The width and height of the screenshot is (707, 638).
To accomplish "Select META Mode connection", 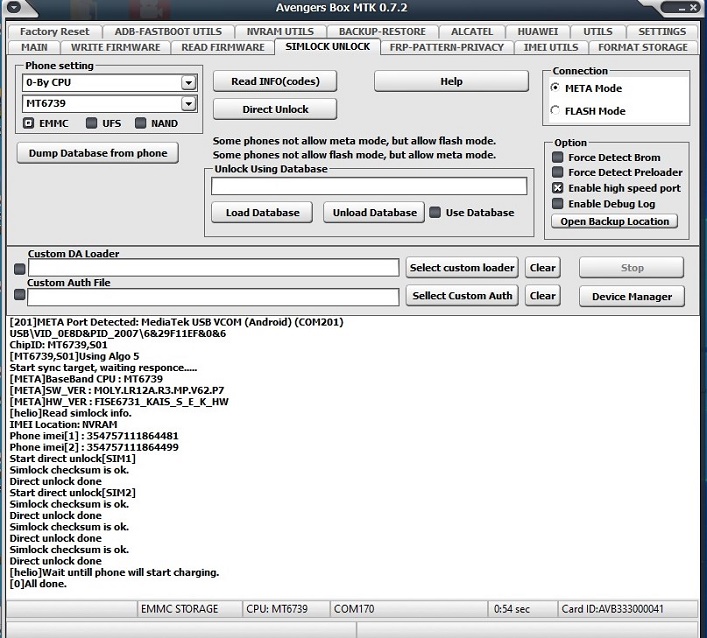I will [556, 87].
